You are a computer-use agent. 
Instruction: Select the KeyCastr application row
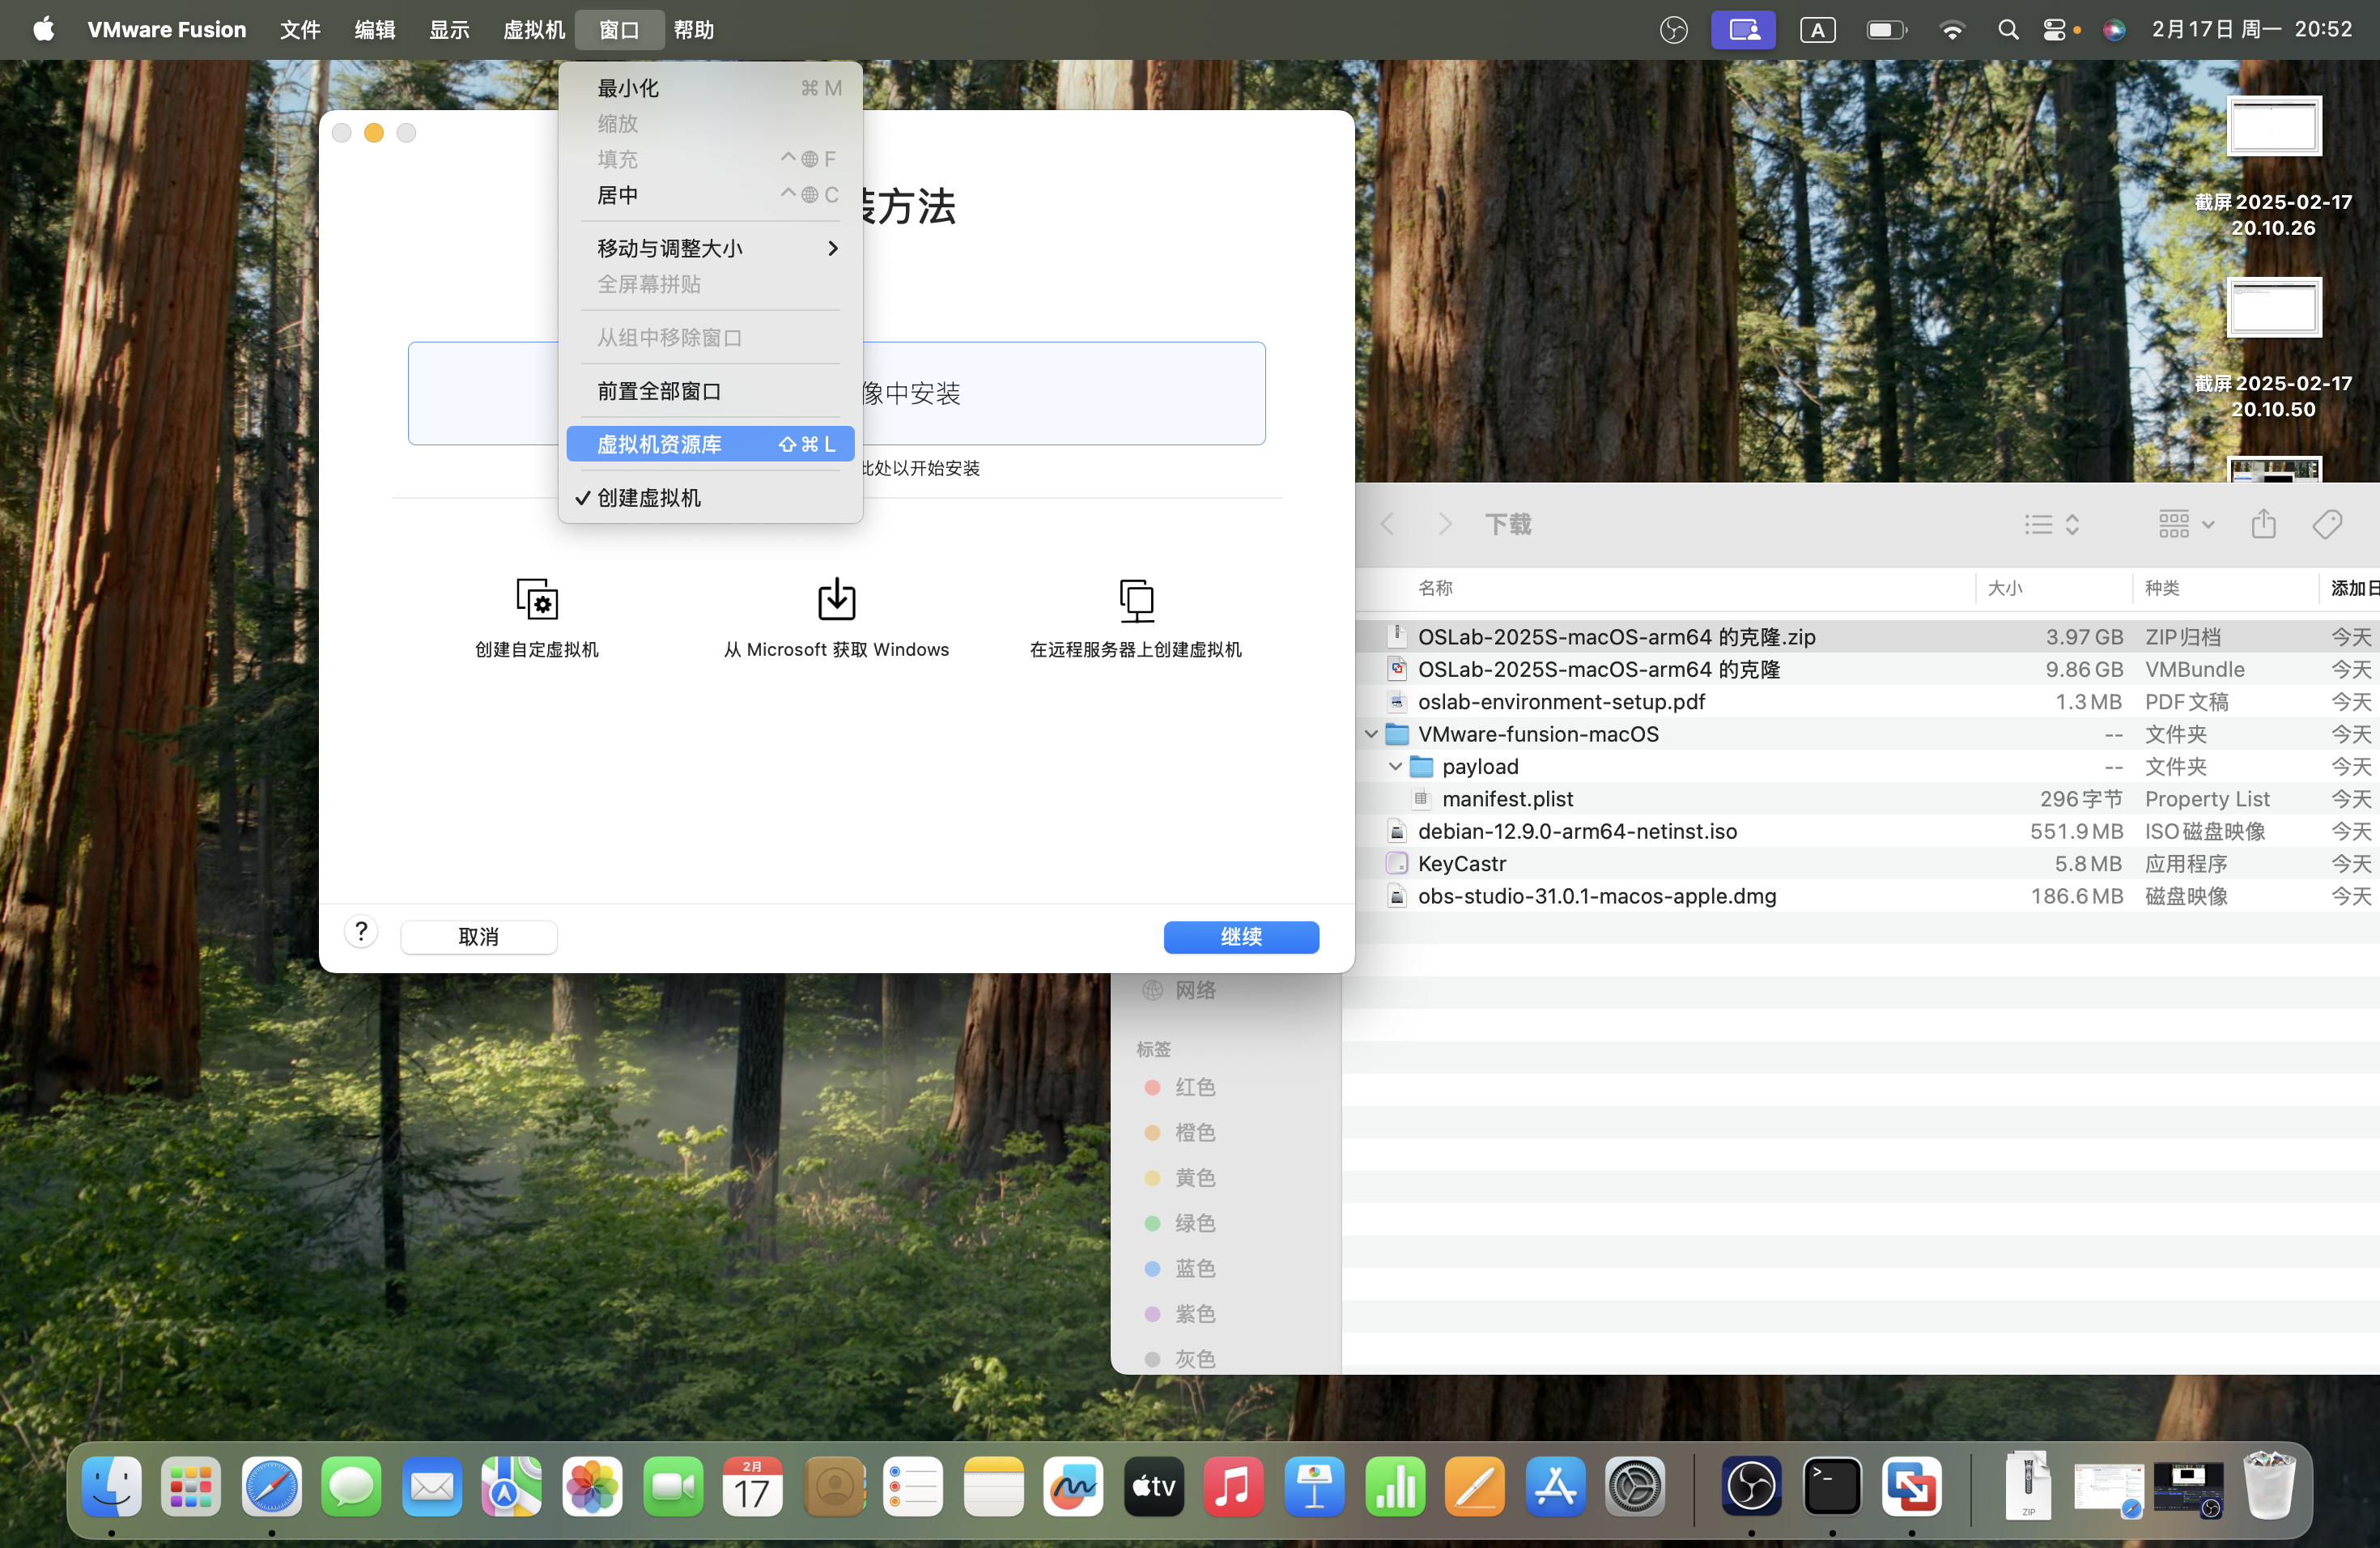pyautogui.click(x=1870, y=864)
